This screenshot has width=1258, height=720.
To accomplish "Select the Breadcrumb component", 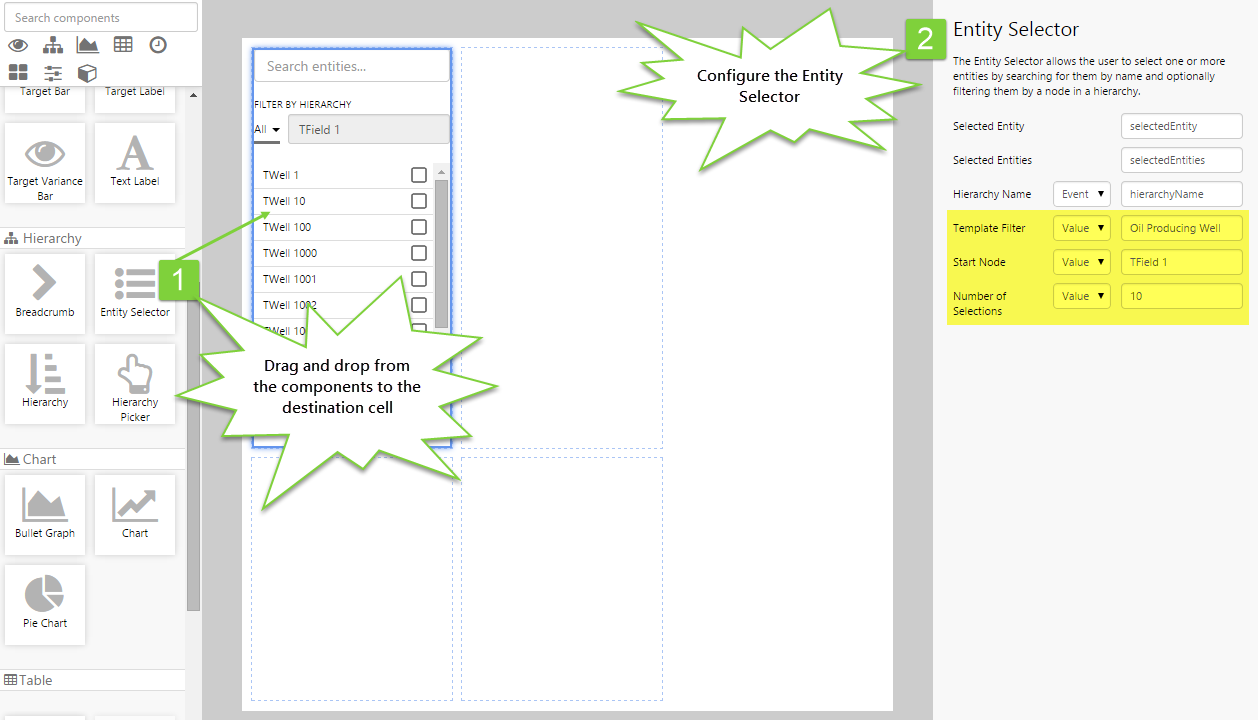I will pyautogui.click(x=45, y=292).
